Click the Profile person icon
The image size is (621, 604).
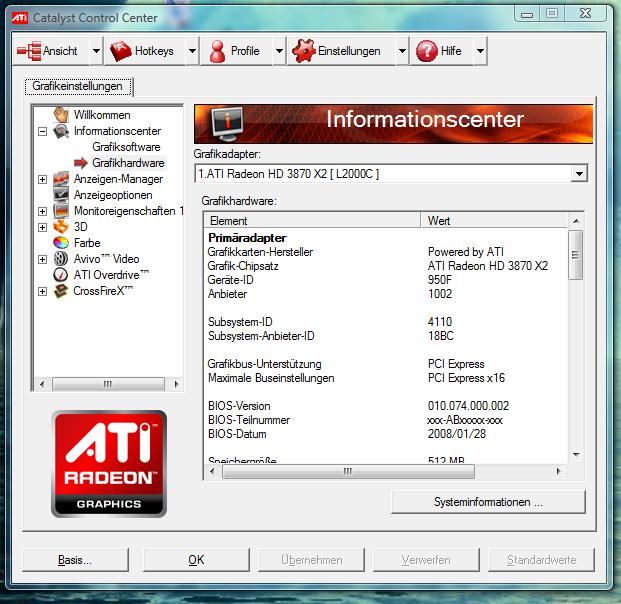[x=217, y=51]
